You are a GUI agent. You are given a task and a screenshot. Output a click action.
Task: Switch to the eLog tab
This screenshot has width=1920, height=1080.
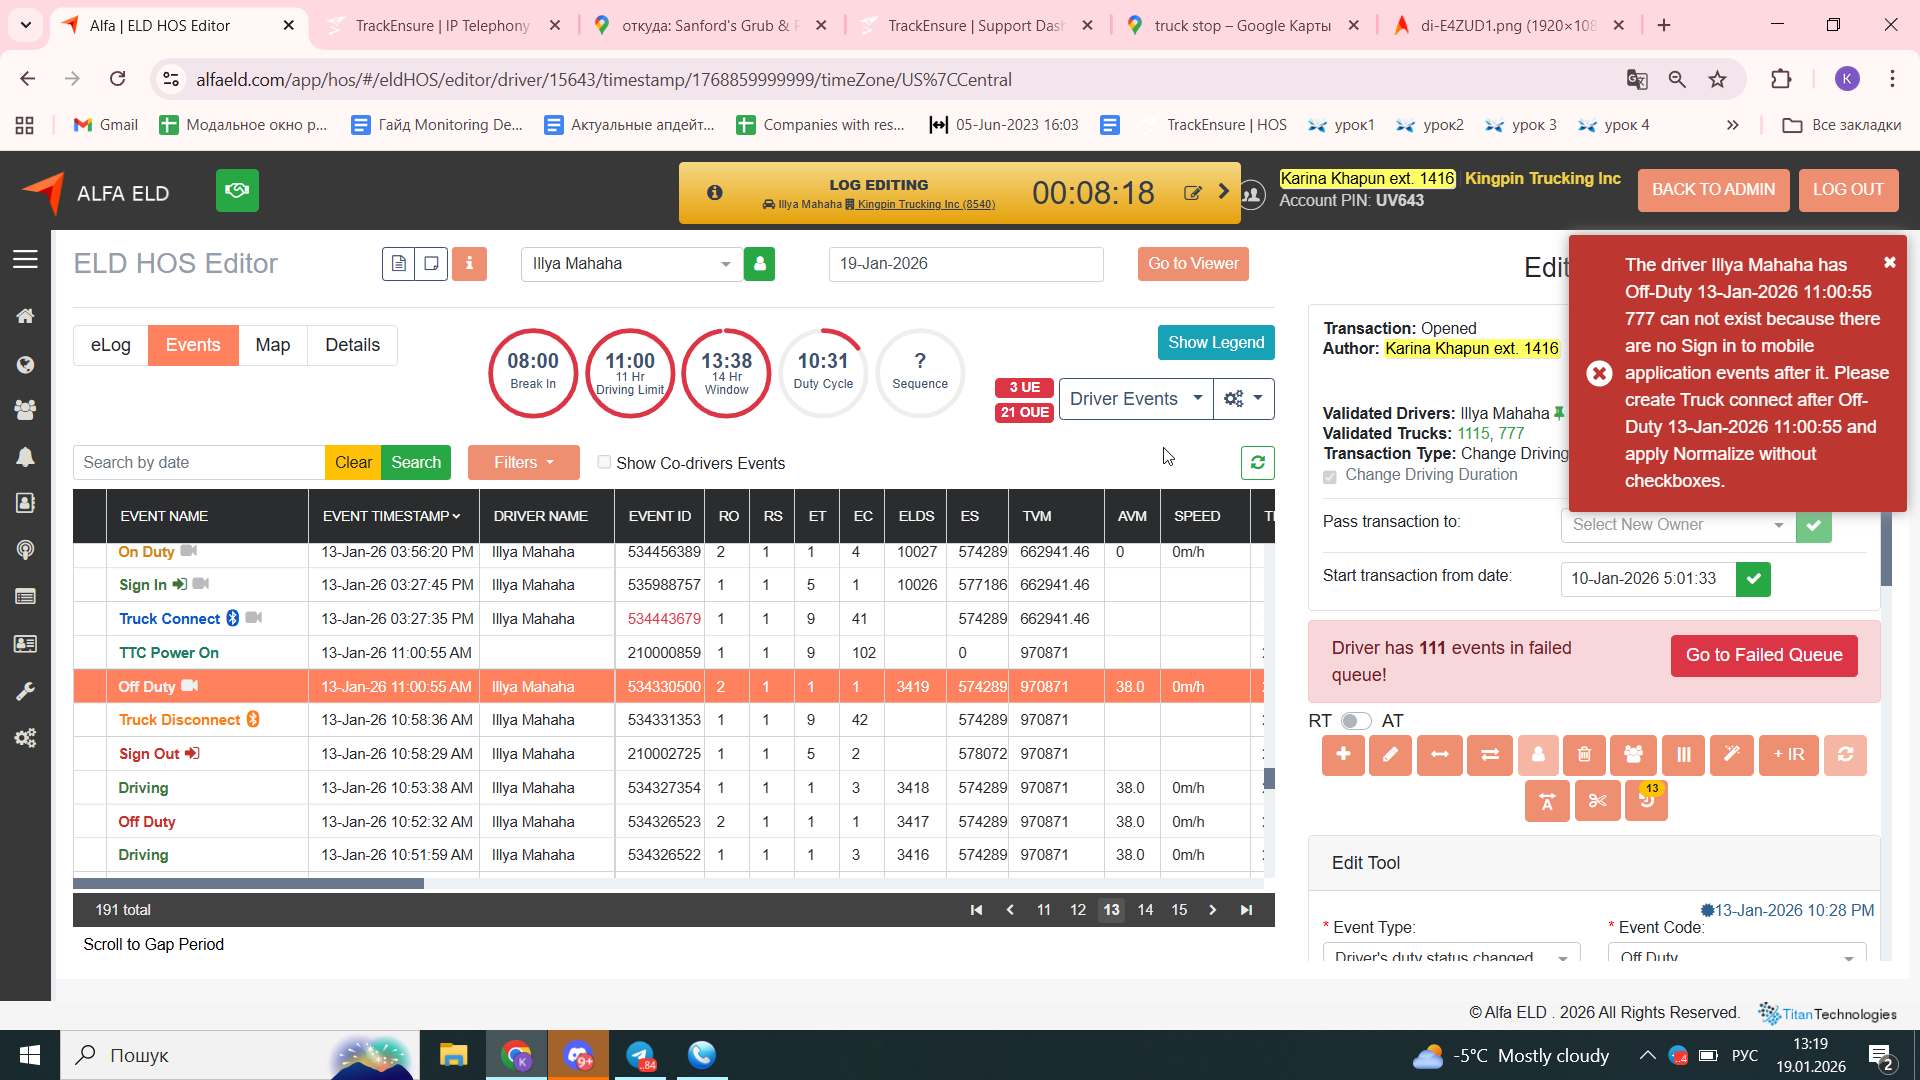110,345
